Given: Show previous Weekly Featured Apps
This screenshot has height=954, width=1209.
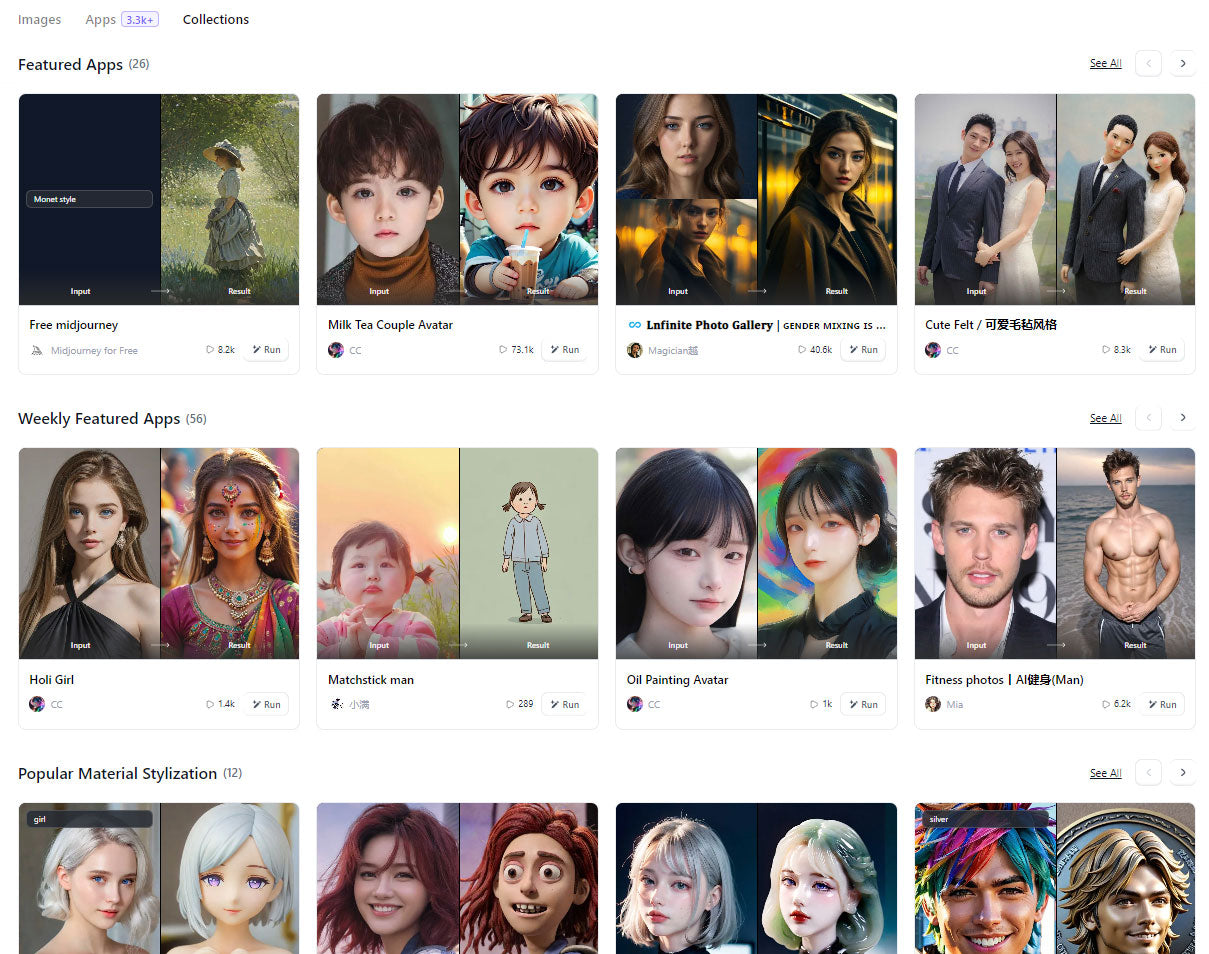Looking at the screenshot, I should (x=1148, y=418).
